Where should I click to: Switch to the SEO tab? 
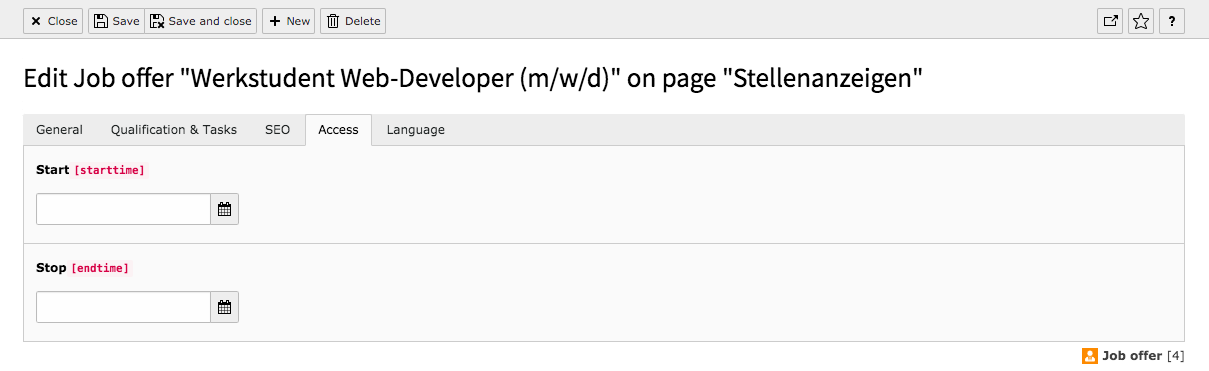pos(278,130)
